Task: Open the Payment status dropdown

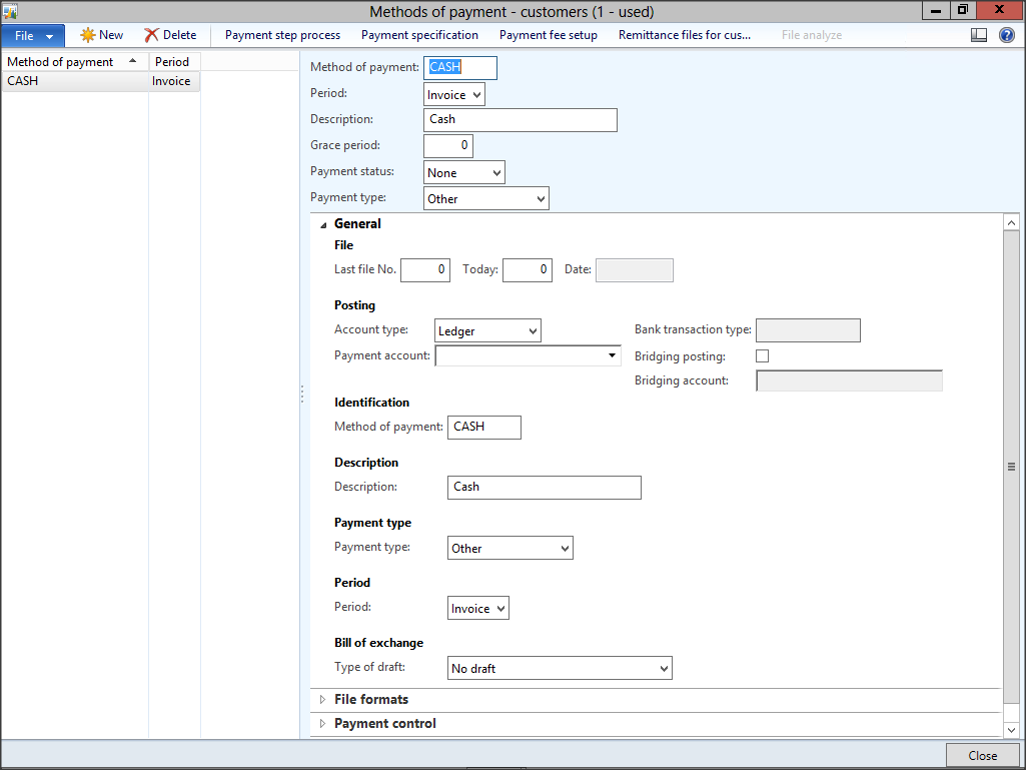Action: point(496,173)
